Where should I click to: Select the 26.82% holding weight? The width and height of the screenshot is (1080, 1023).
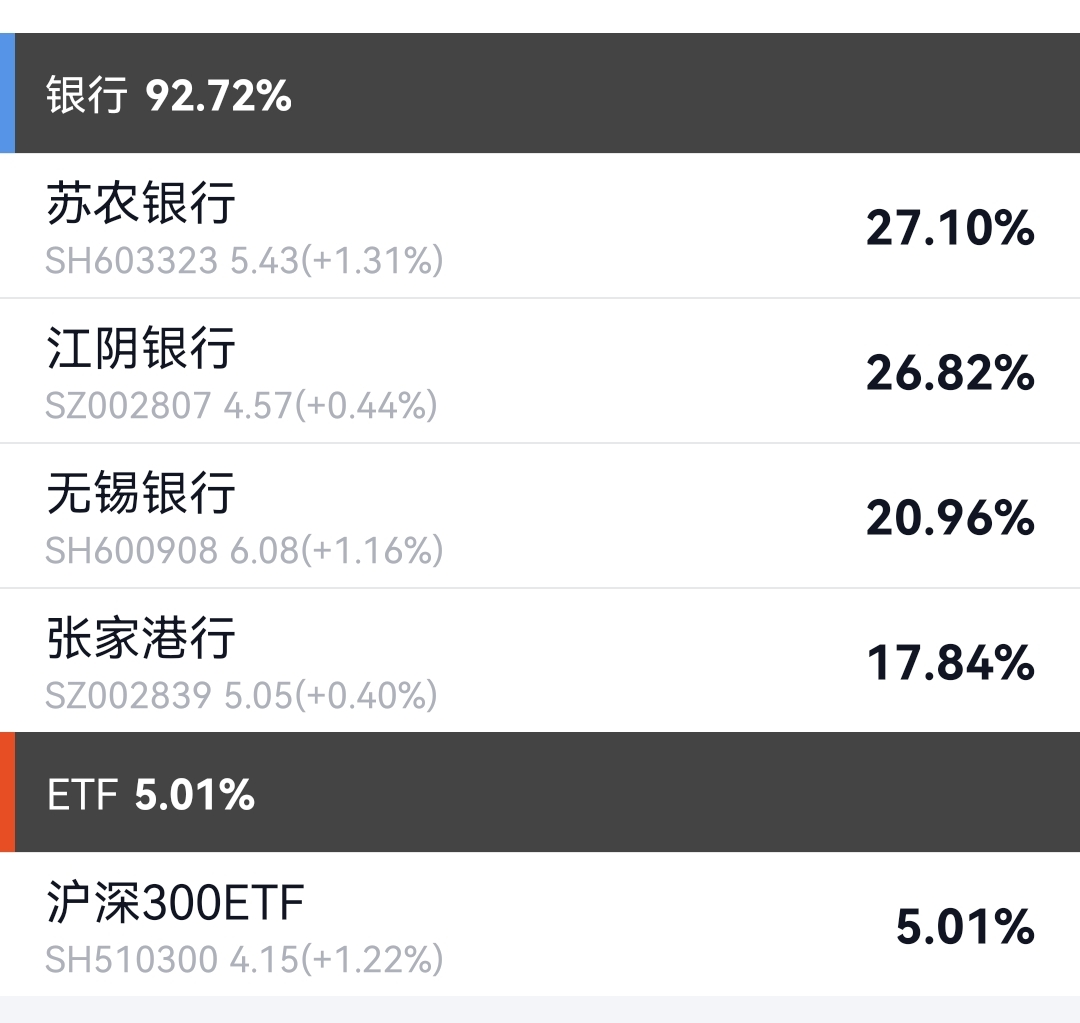point(949,373)
